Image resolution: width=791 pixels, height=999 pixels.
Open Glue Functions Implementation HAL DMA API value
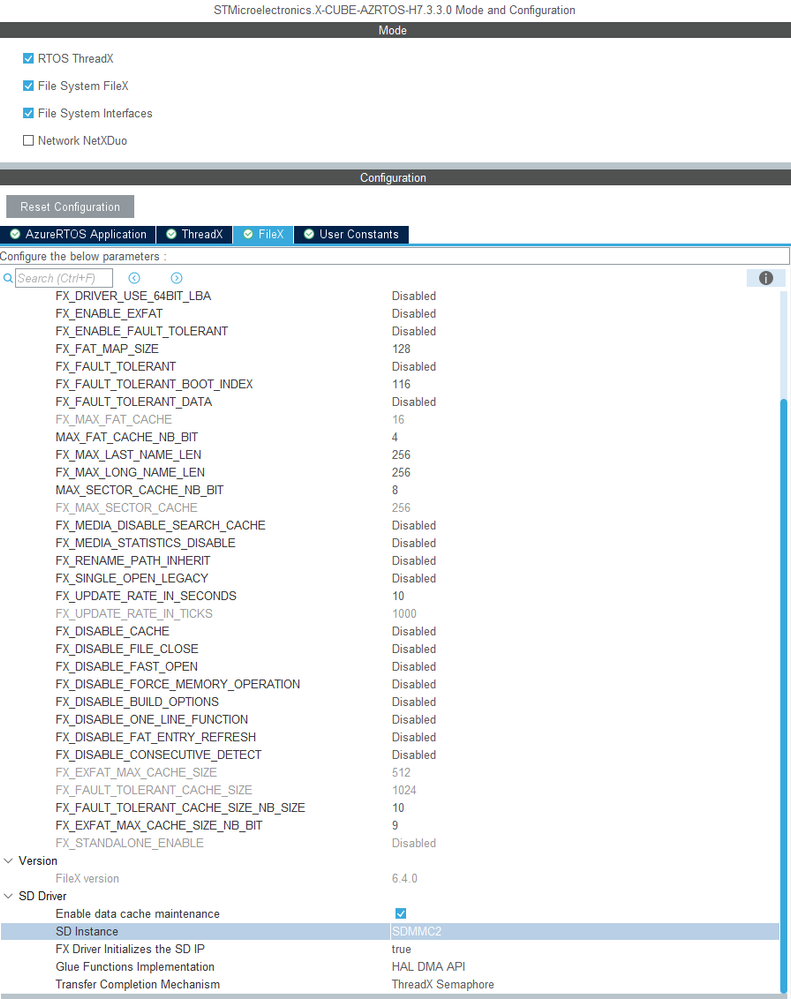428,967
